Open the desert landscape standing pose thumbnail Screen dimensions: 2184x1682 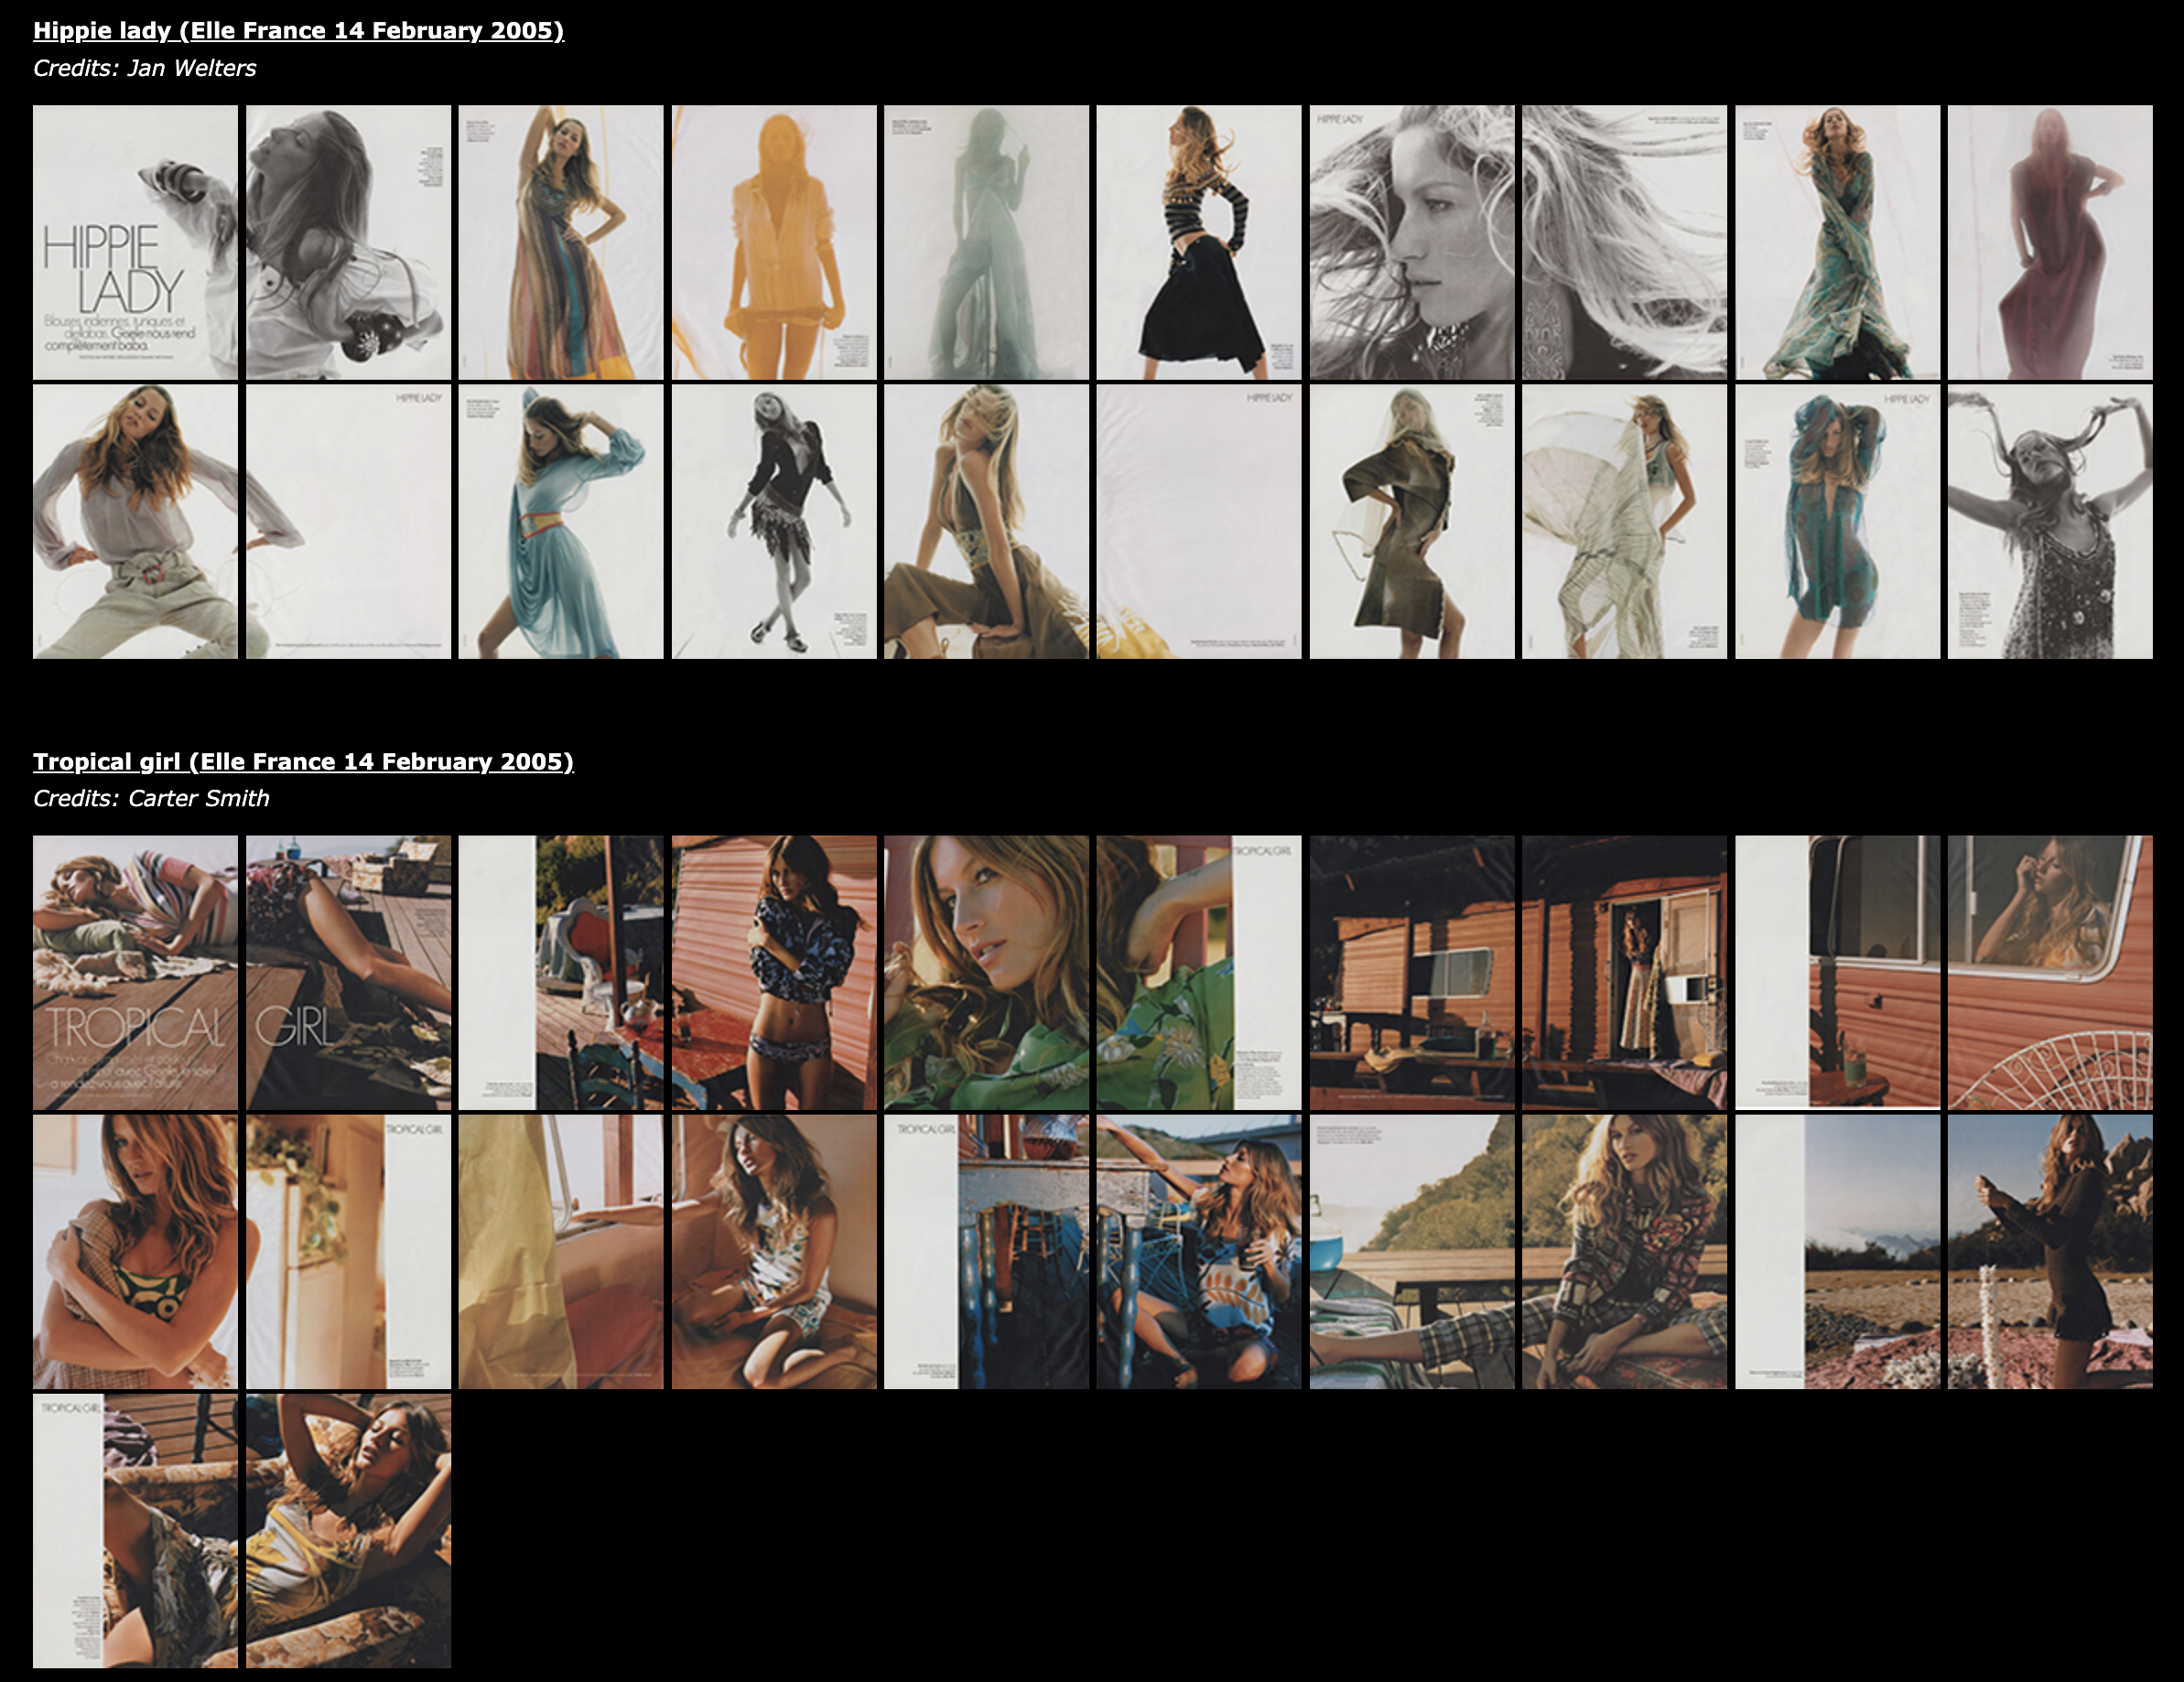coord(2049,1251)
